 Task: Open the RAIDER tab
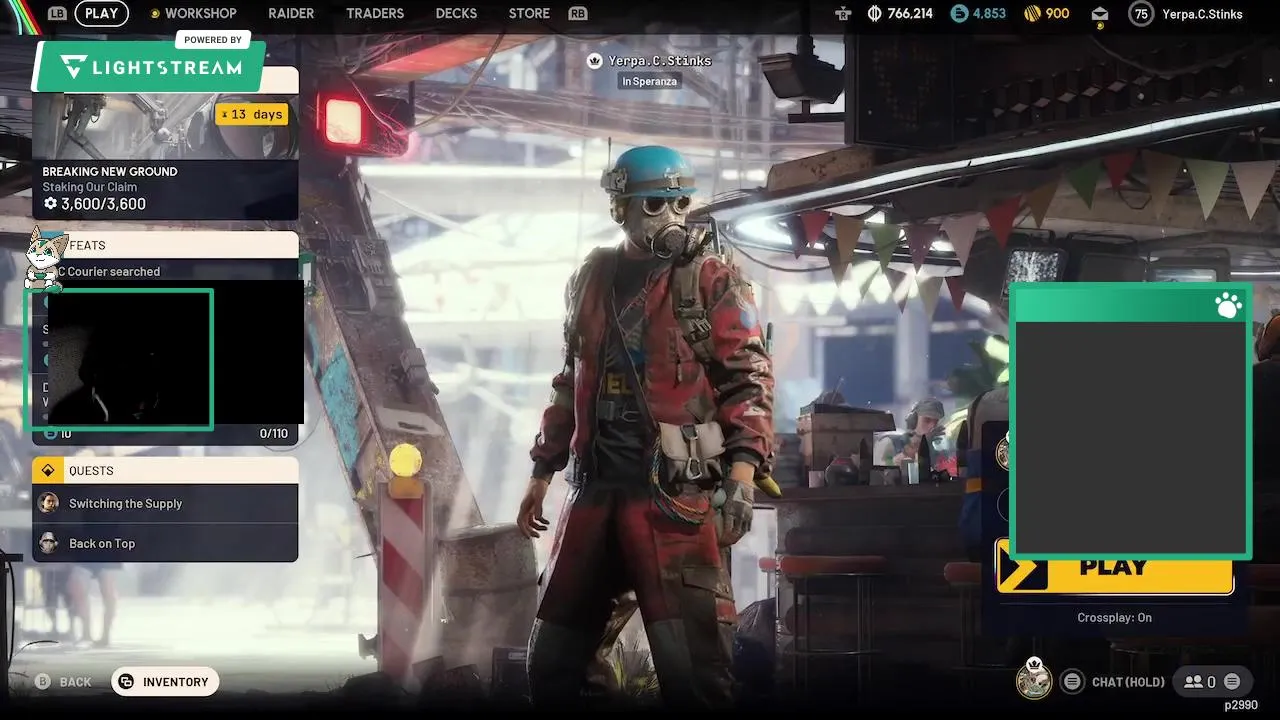tap(291, 13)
